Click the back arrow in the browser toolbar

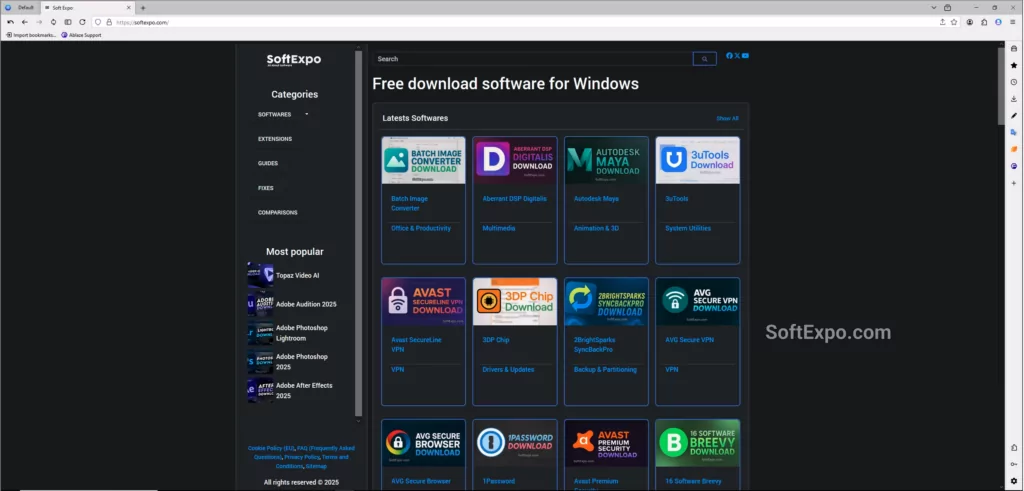(25, 22)
